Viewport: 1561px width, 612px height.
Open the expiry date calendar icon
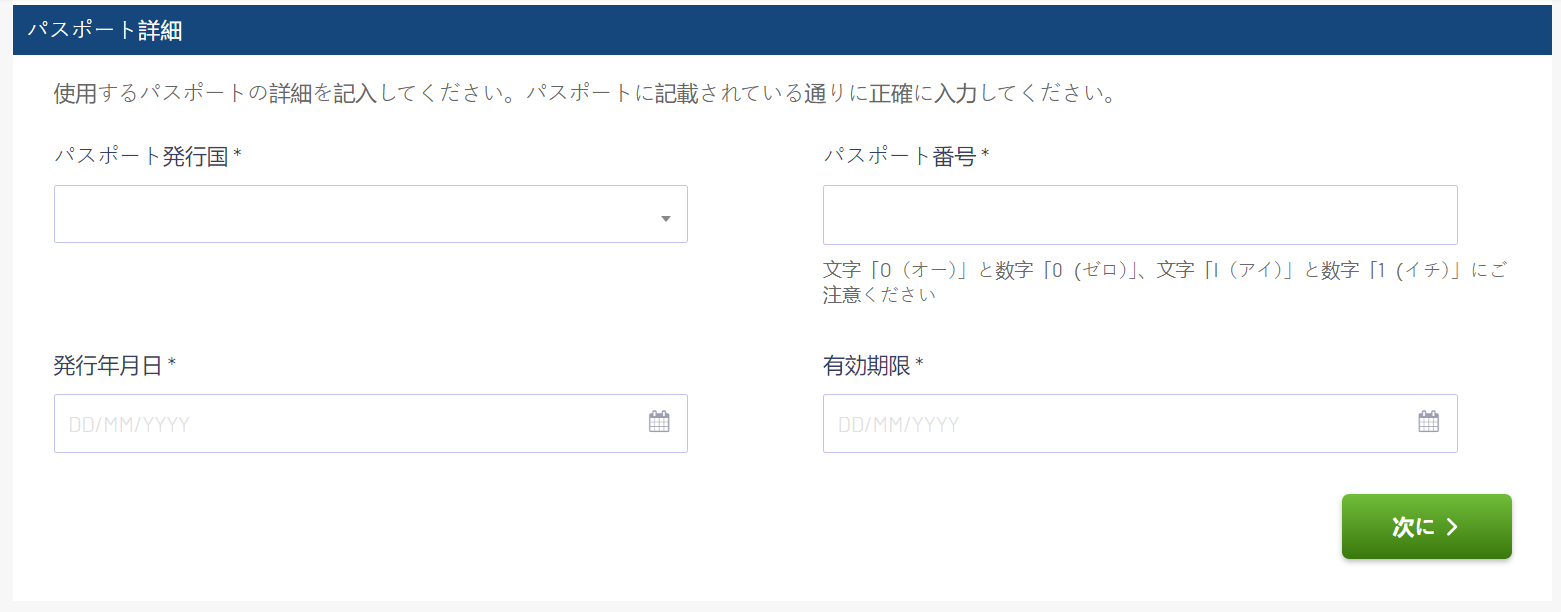click(1429, 422)
